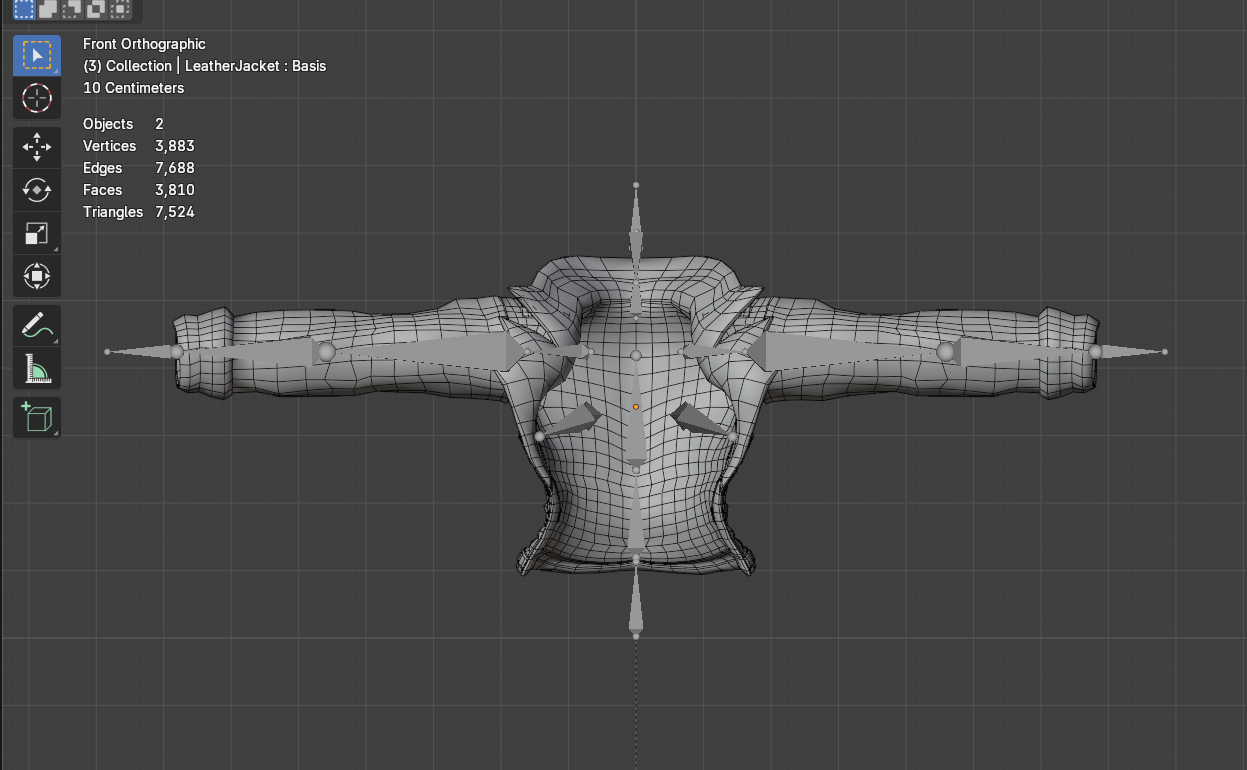Activate the 3D Cursor tool
This screenshot has height=770, width=1247.
tap(36, 98)
